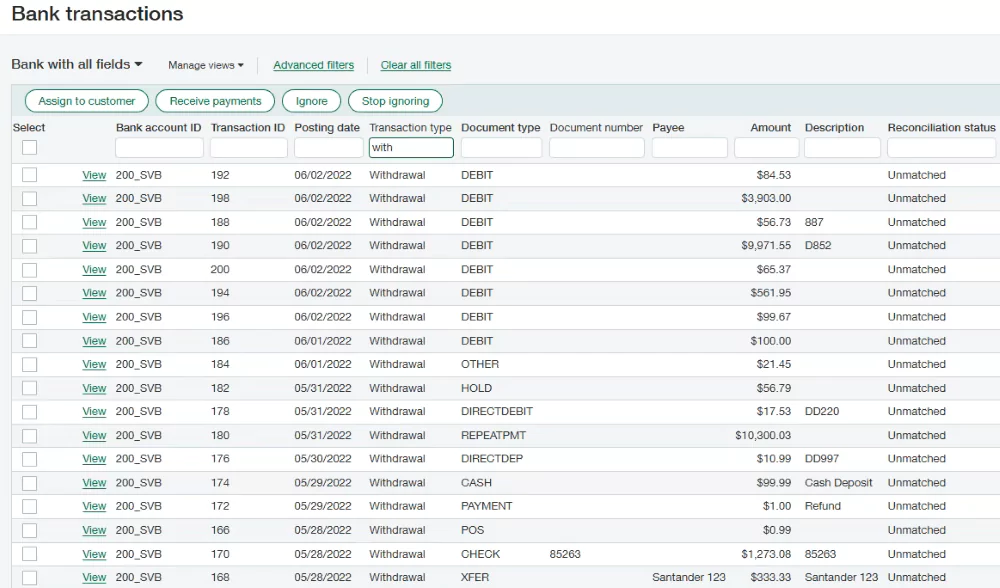Click the Payee filter input

coord(689,148)
